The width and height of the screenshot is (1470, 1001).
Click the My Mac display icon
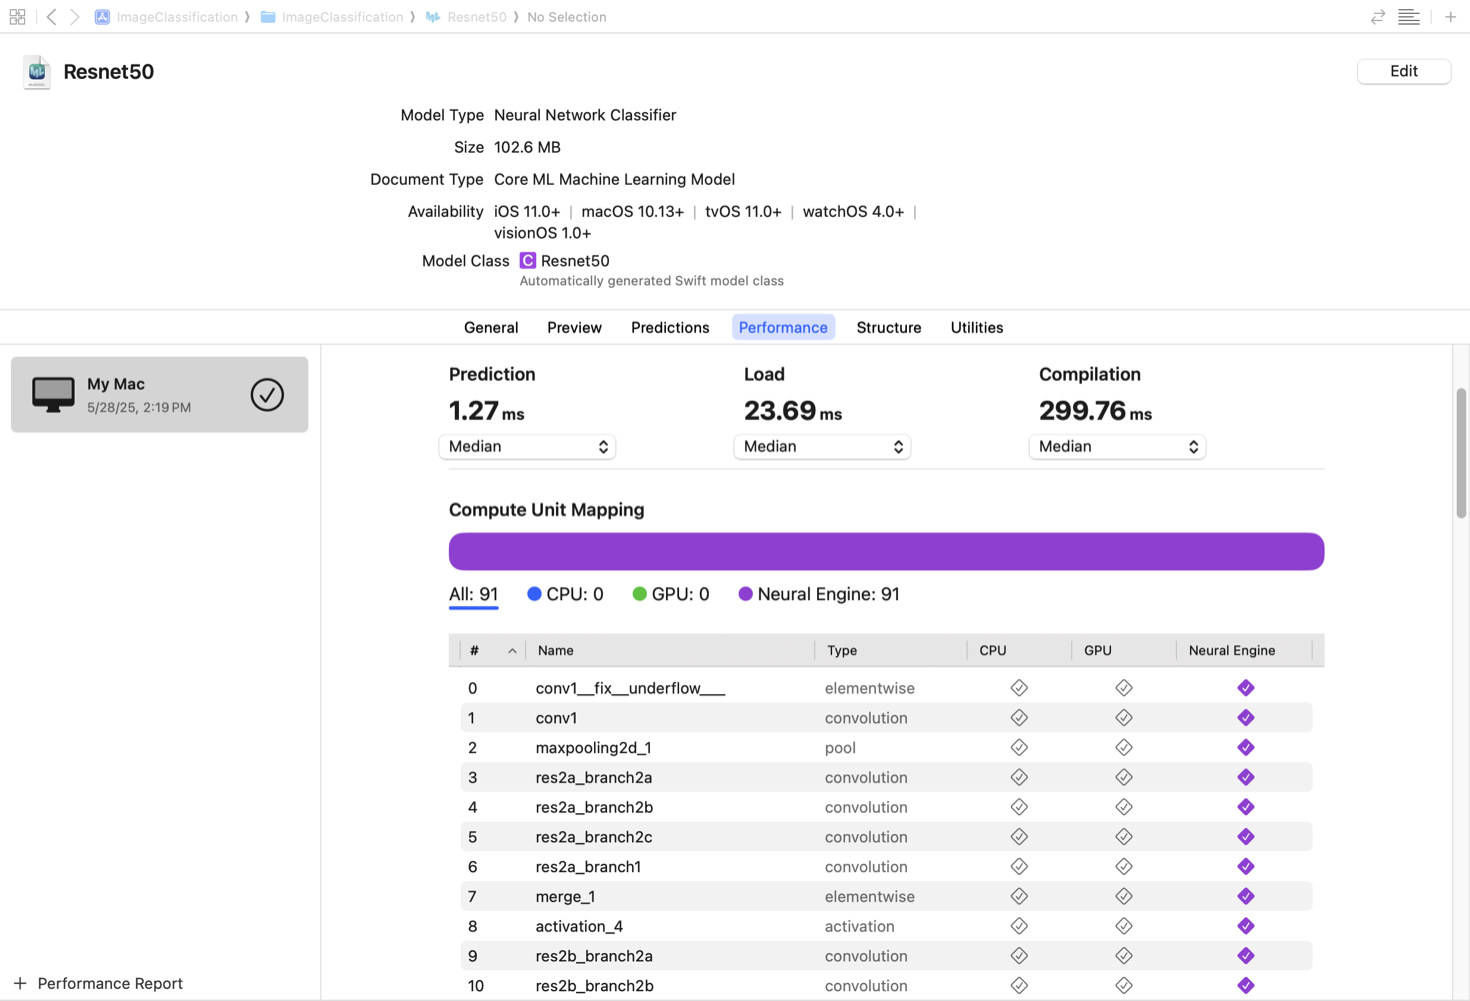tap(53, 395)
